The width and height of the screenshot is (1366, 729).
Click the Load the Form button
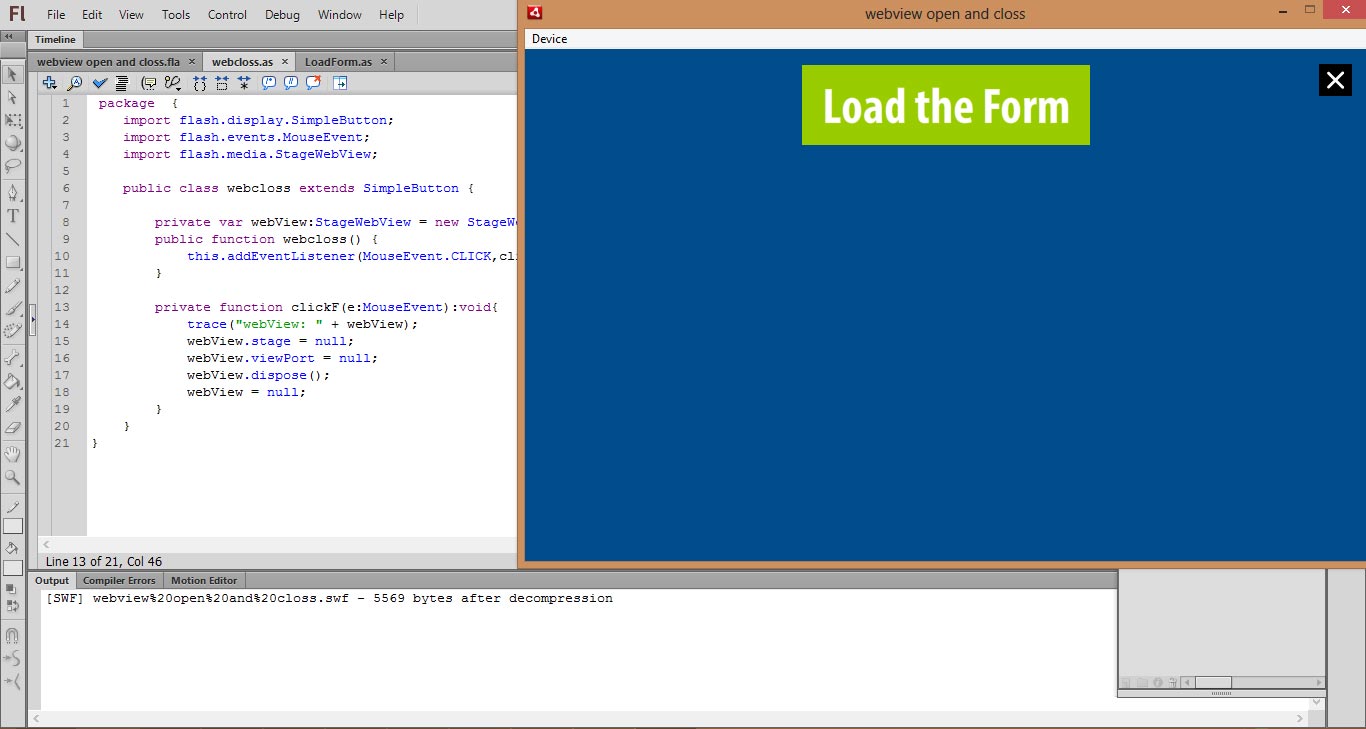point(945,105)
